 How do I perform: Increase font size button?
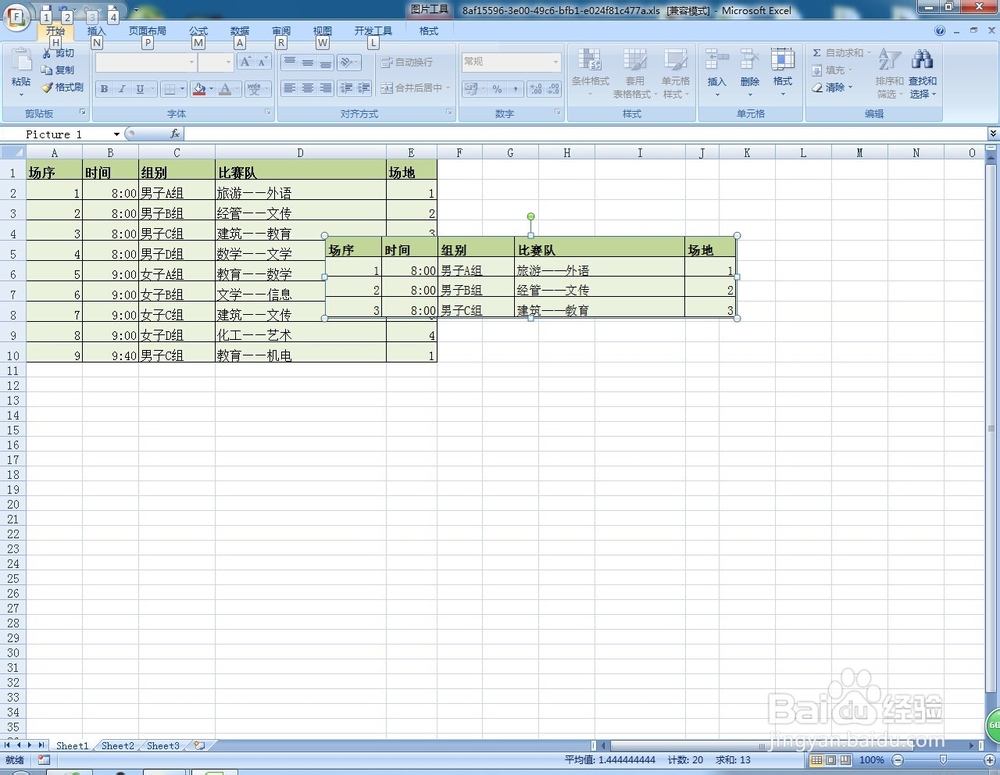pos(246,62)
